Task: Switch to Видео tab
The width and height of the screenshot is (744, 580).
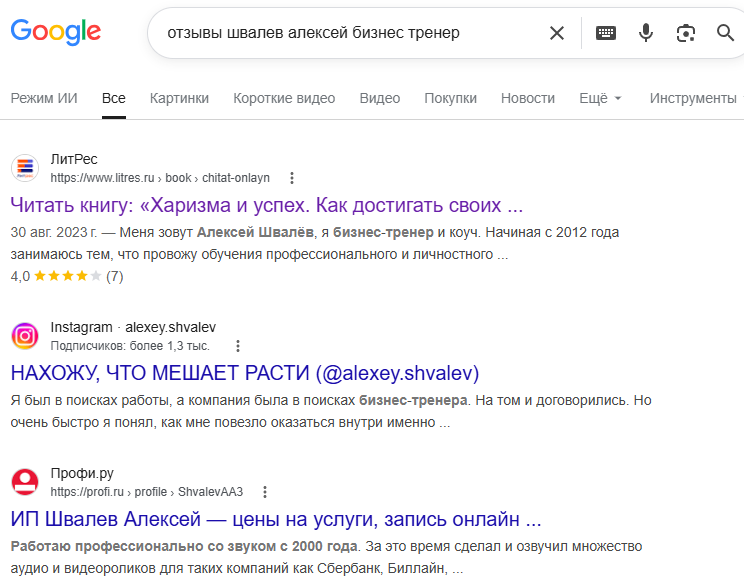Action: [x=380, y=98]
